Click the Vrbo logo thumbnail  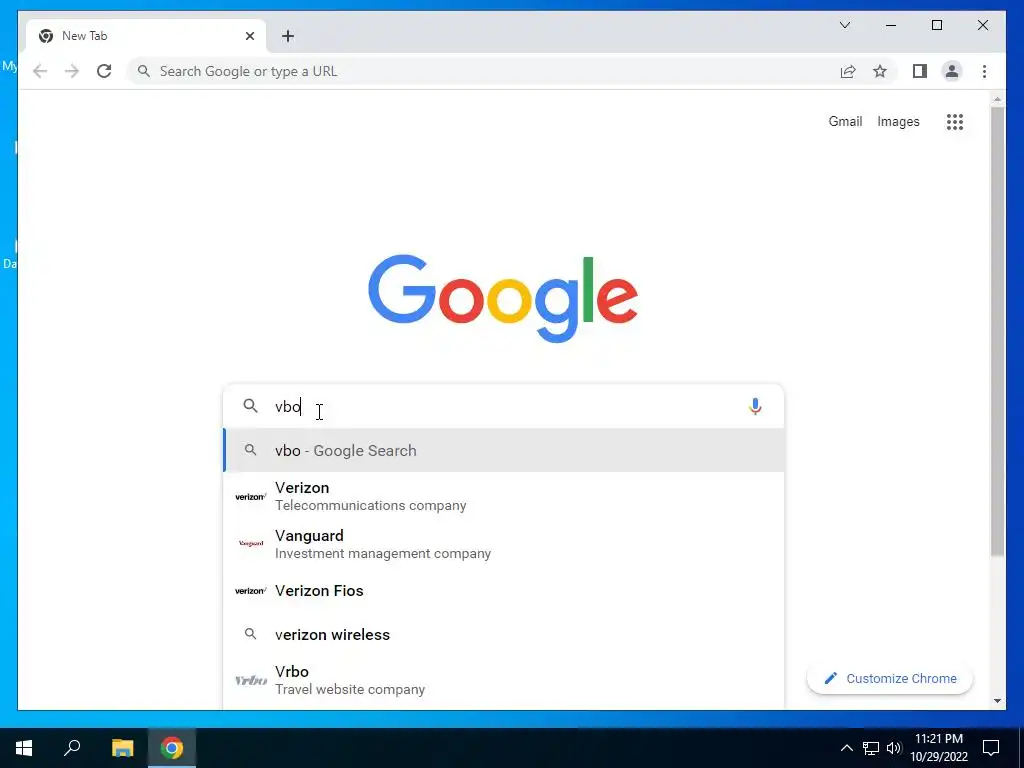pos(251,680)
